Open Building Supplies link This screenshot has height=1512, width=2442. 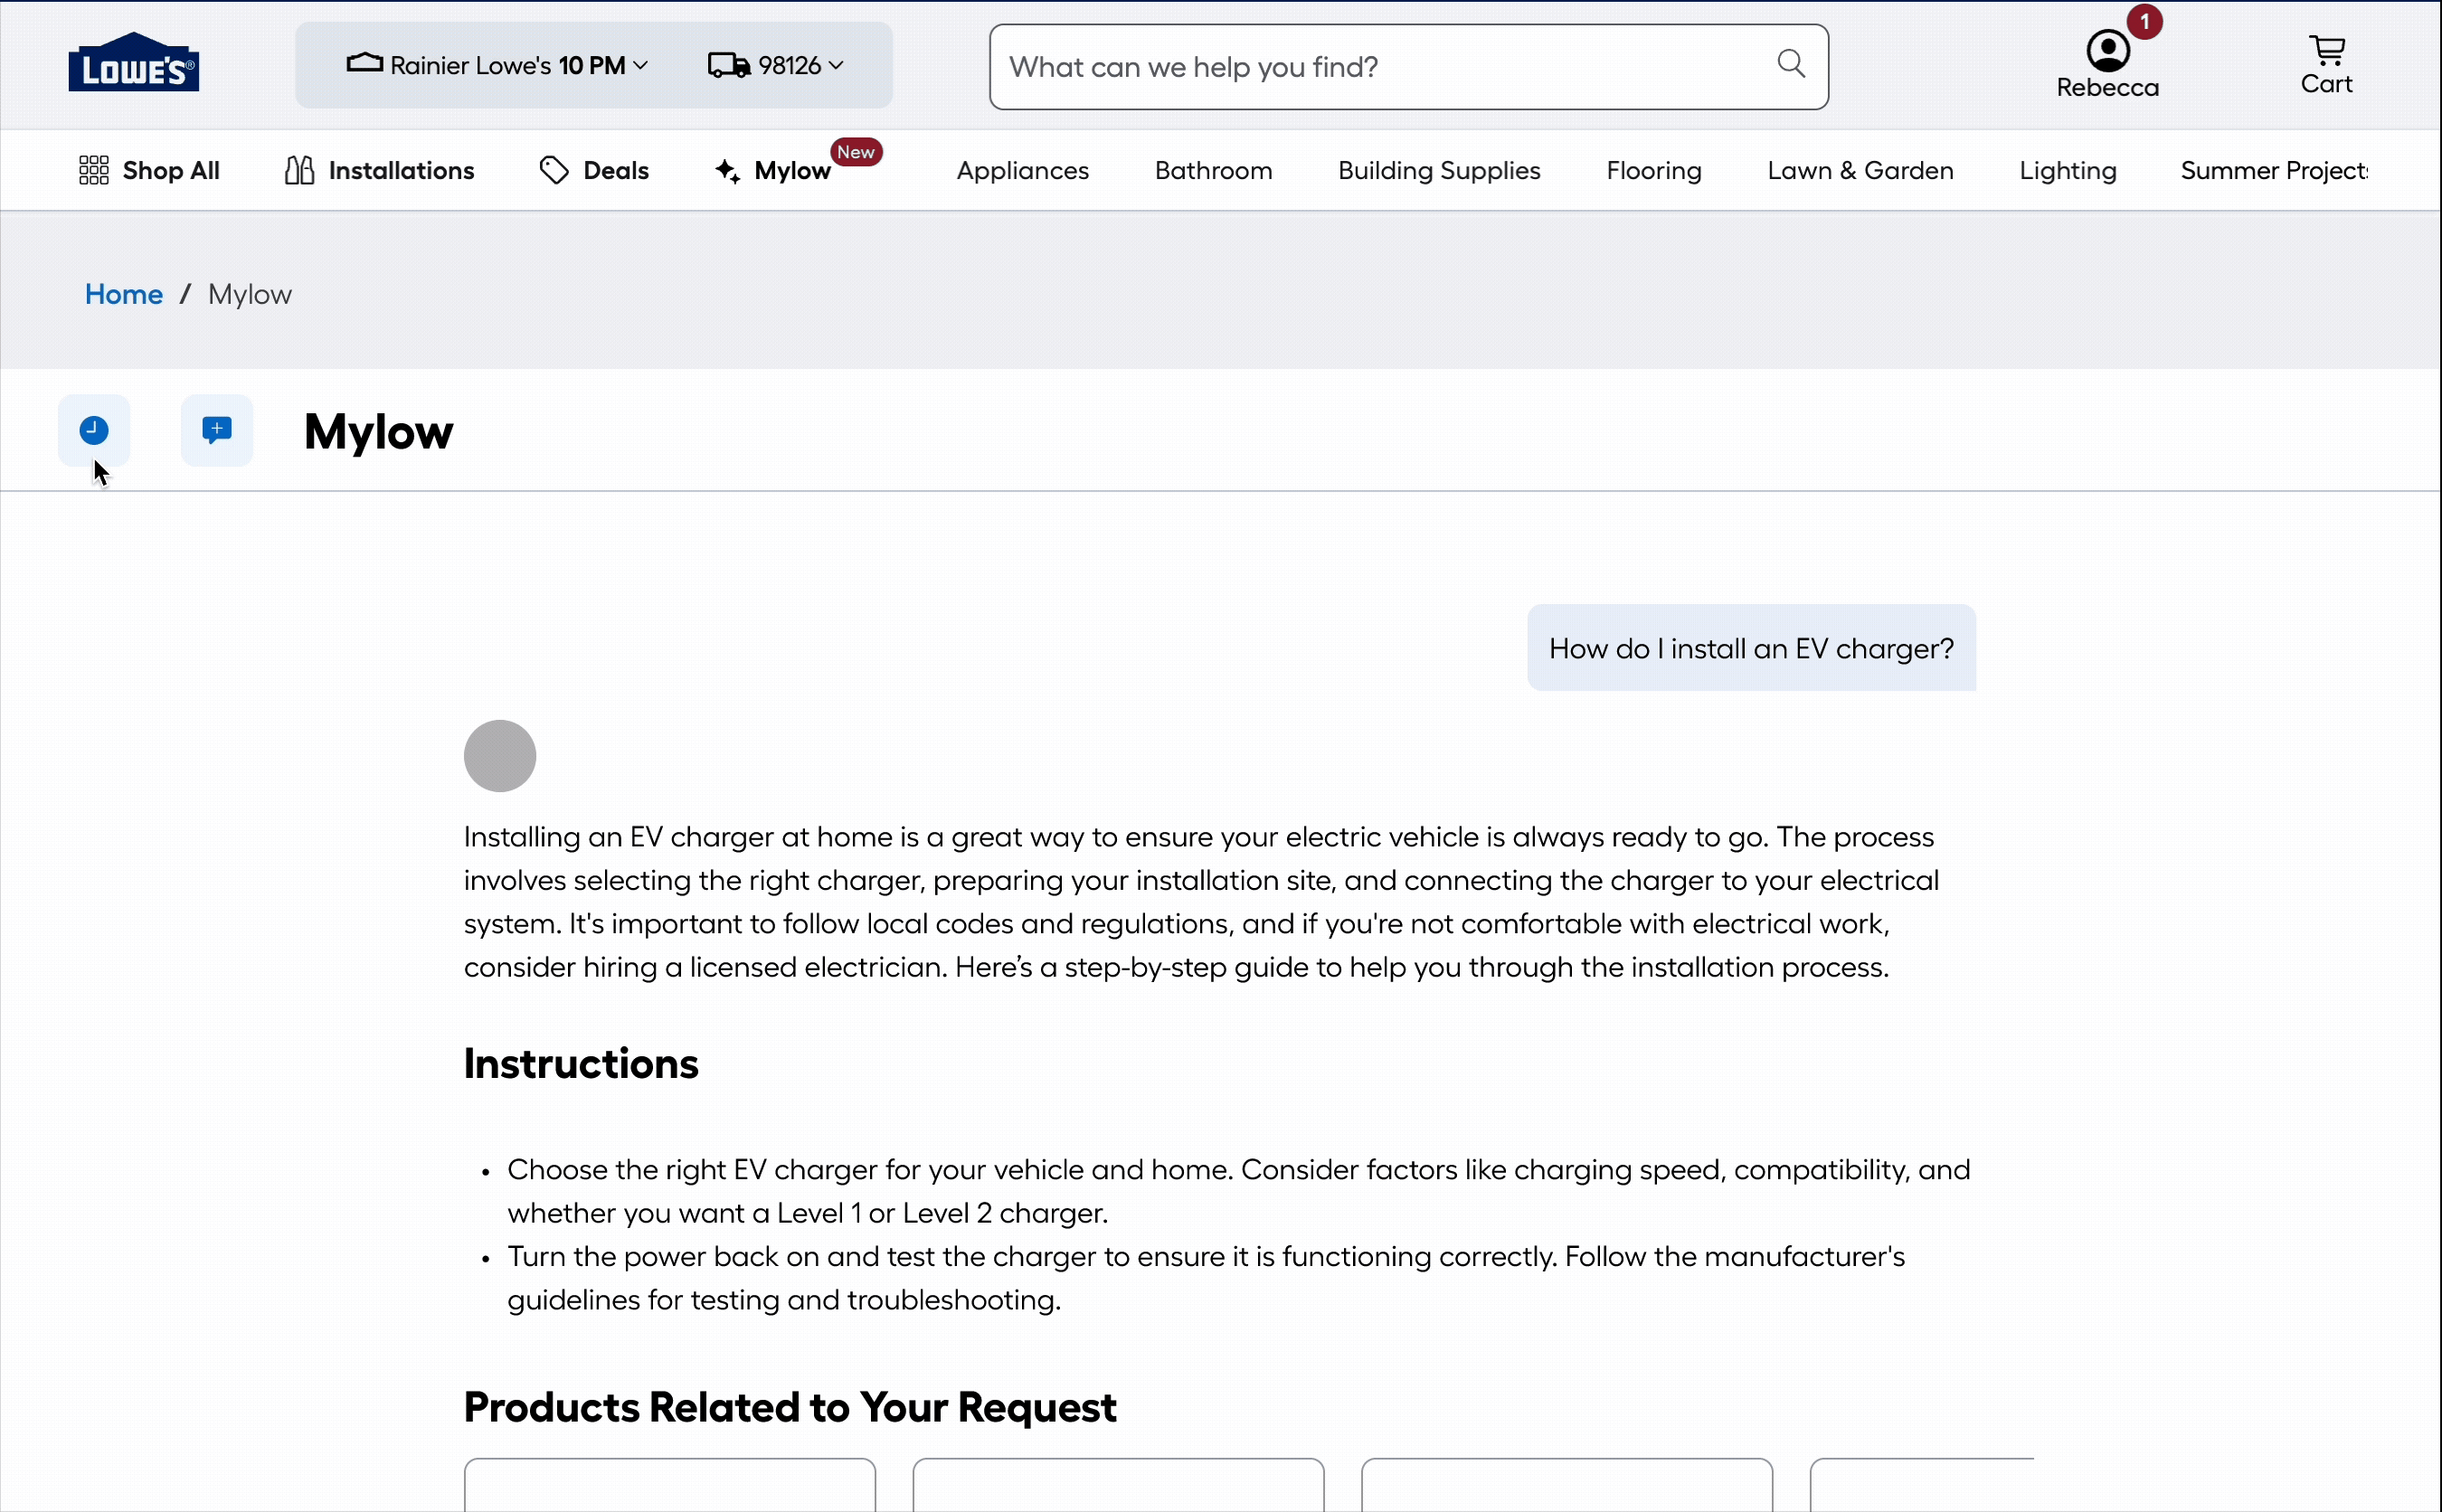(x=1438, y=171)
